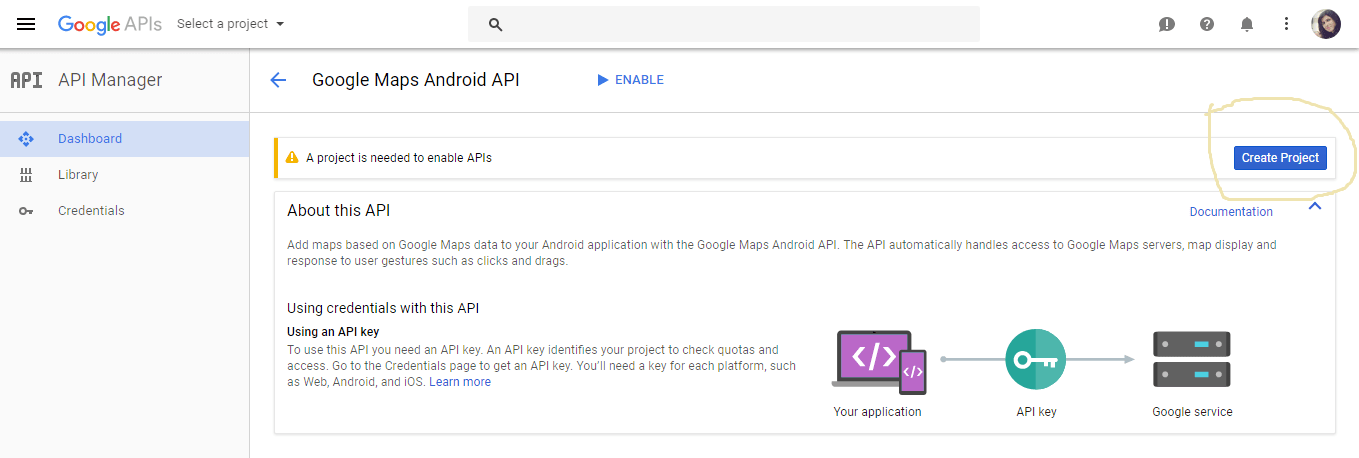Open Credentials in the sidebar
This screenshot has height=458, width=1359.
(x=125, y=211)
